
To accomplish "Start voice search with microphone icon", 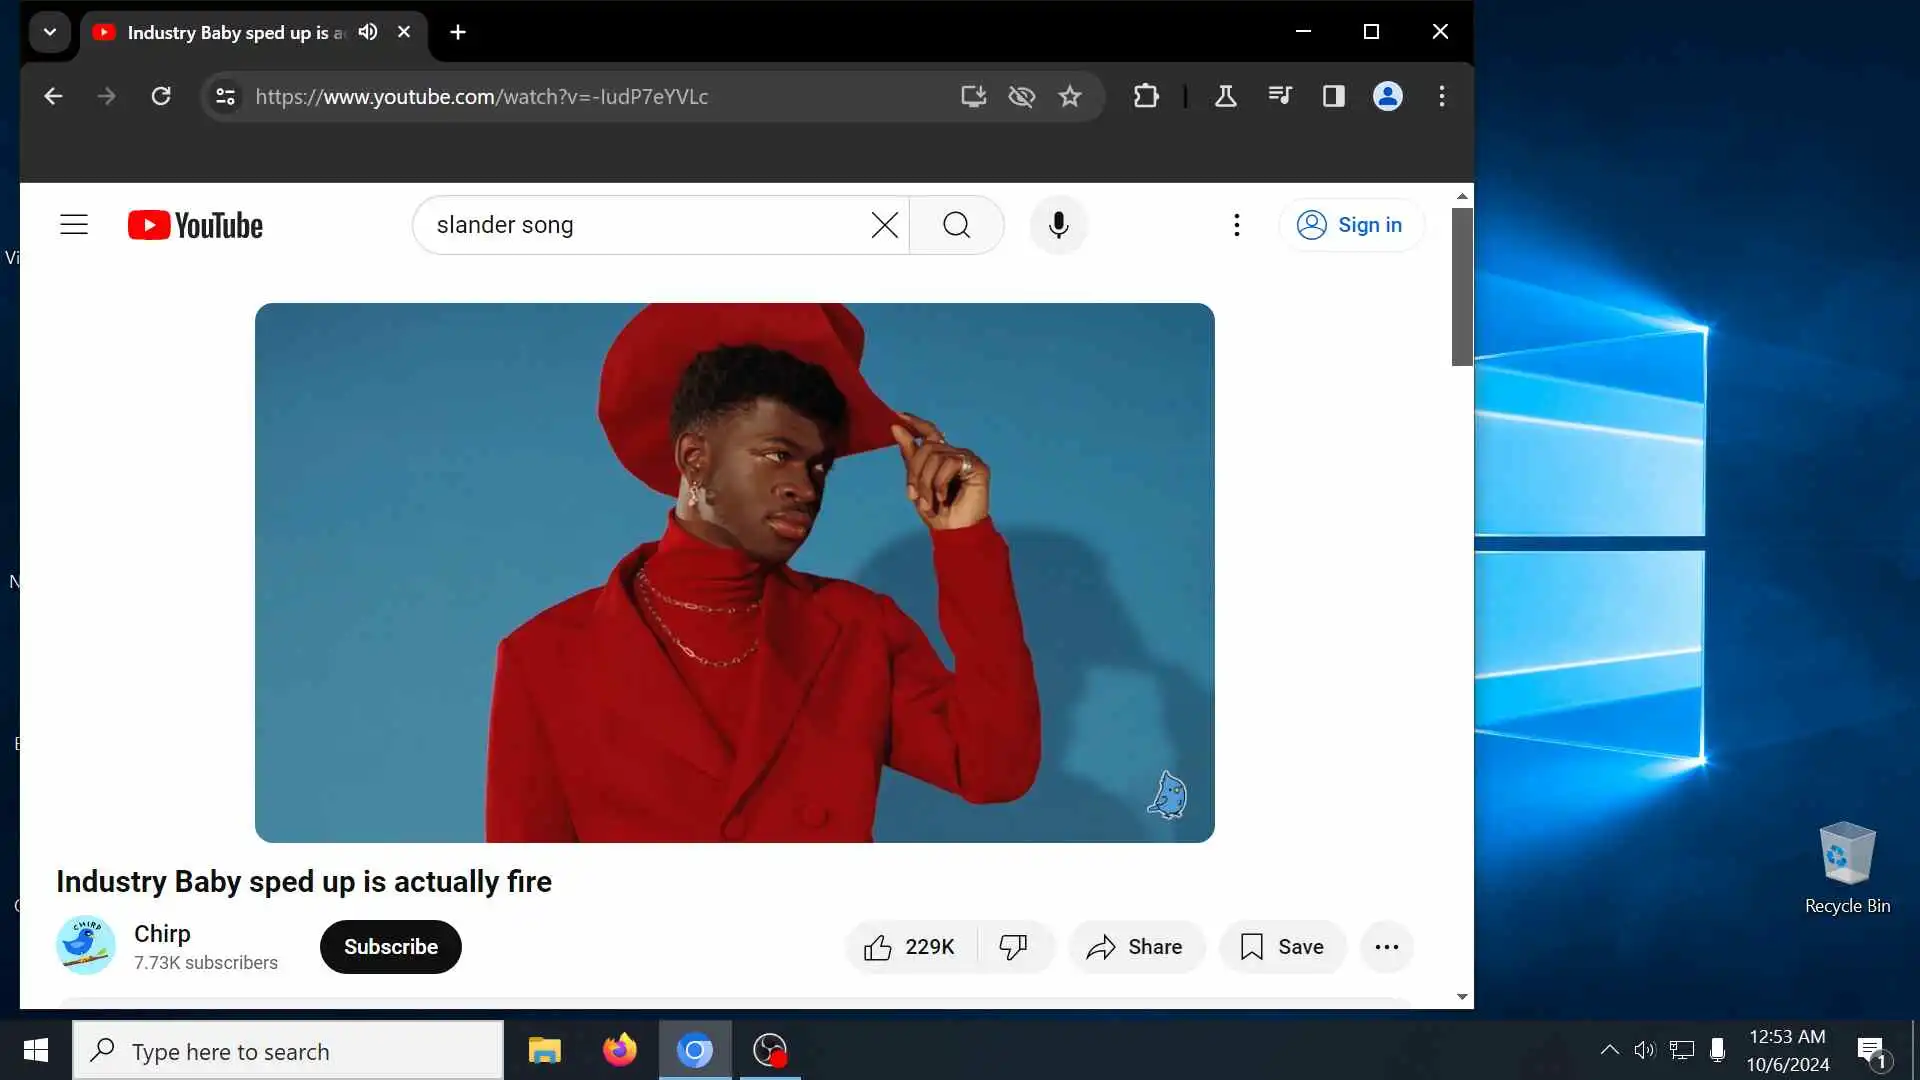I will pos(1058,225).
